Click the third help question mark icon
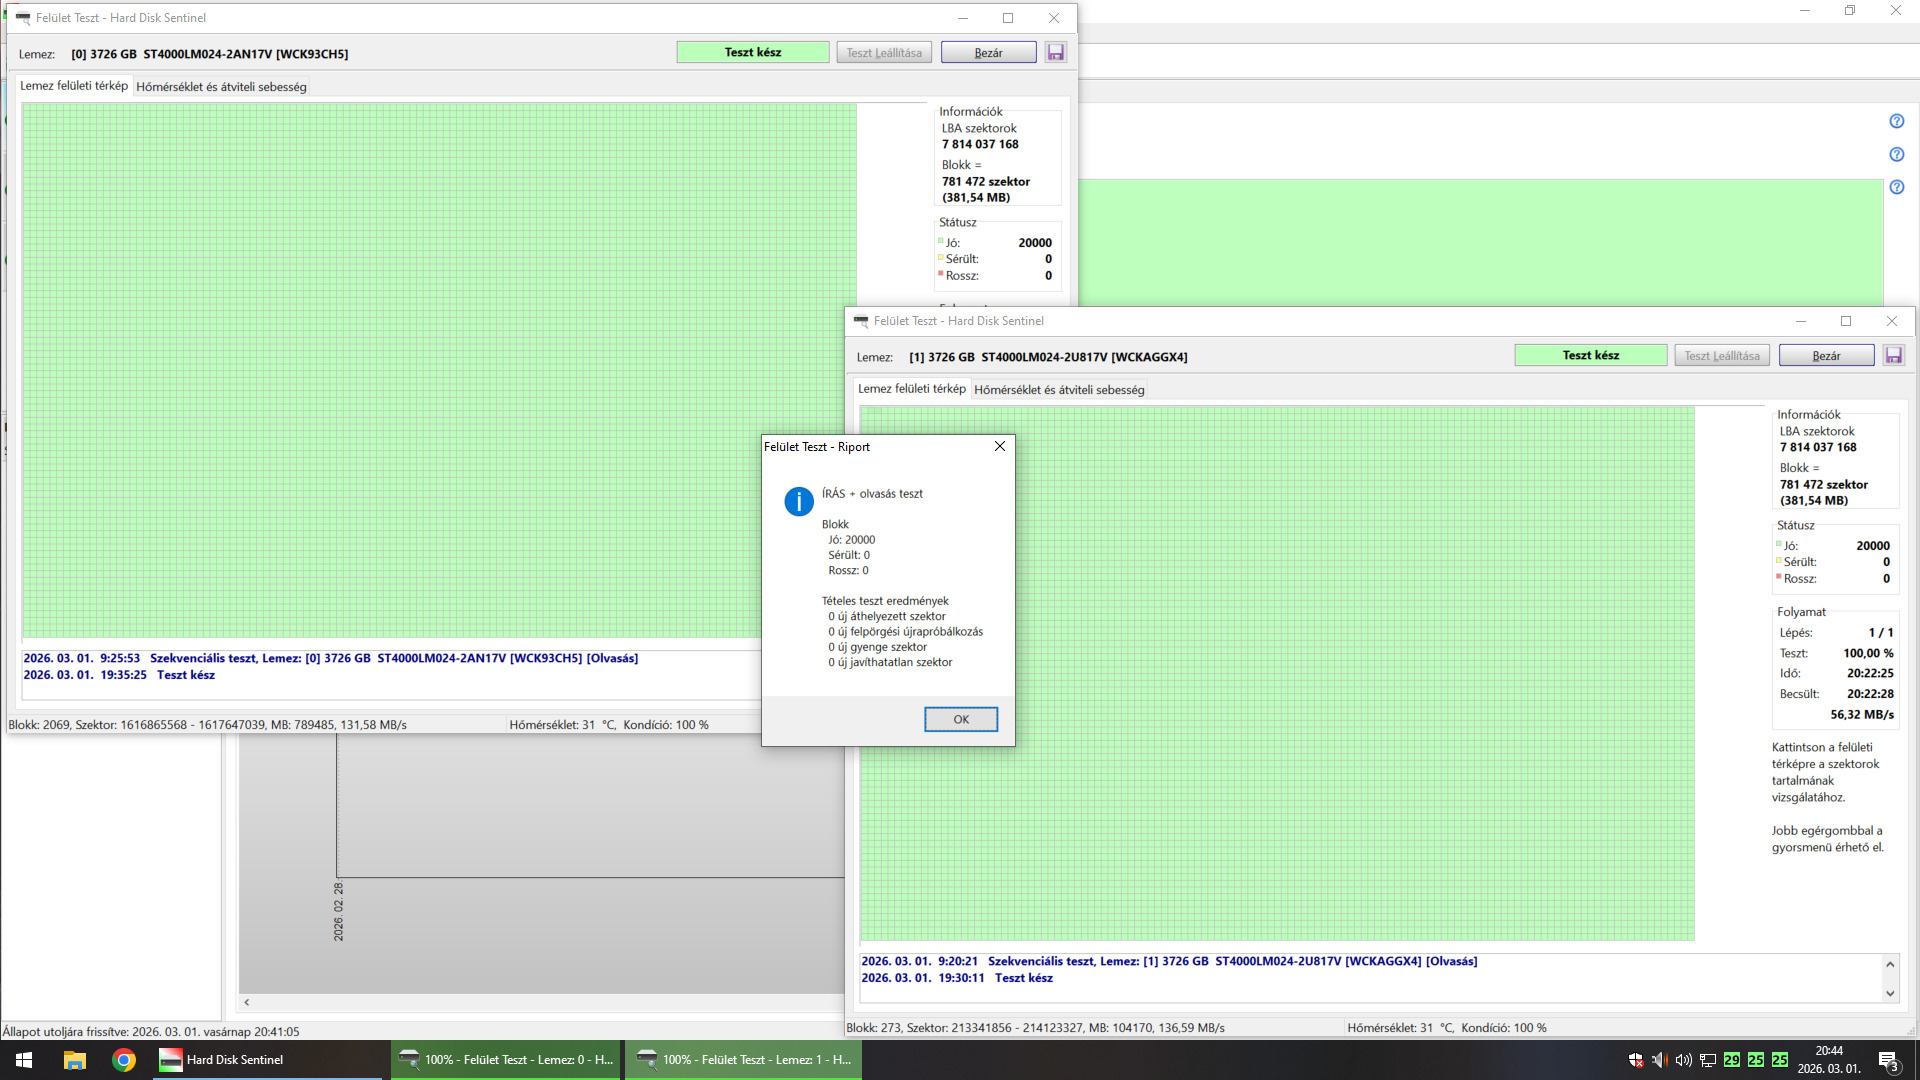 point(1896,187)
